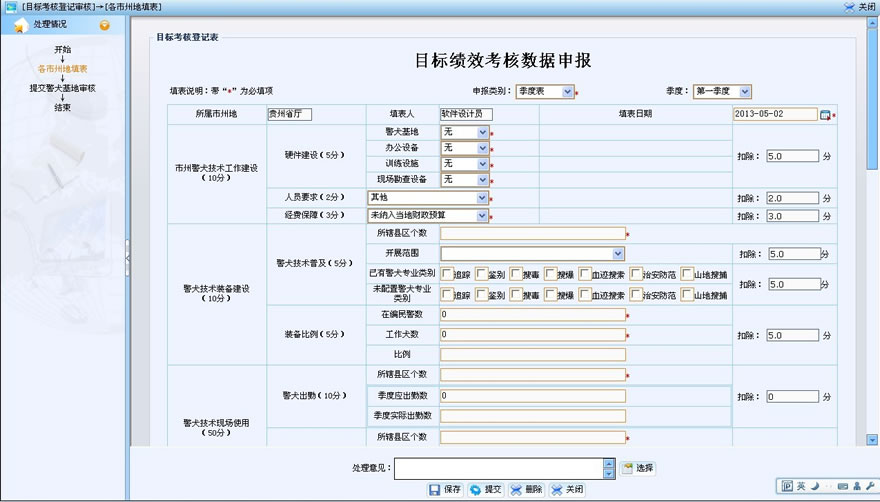Open the 训练设施 dropdown
This screenshot has width=880, height=502.
pos(465,164)
